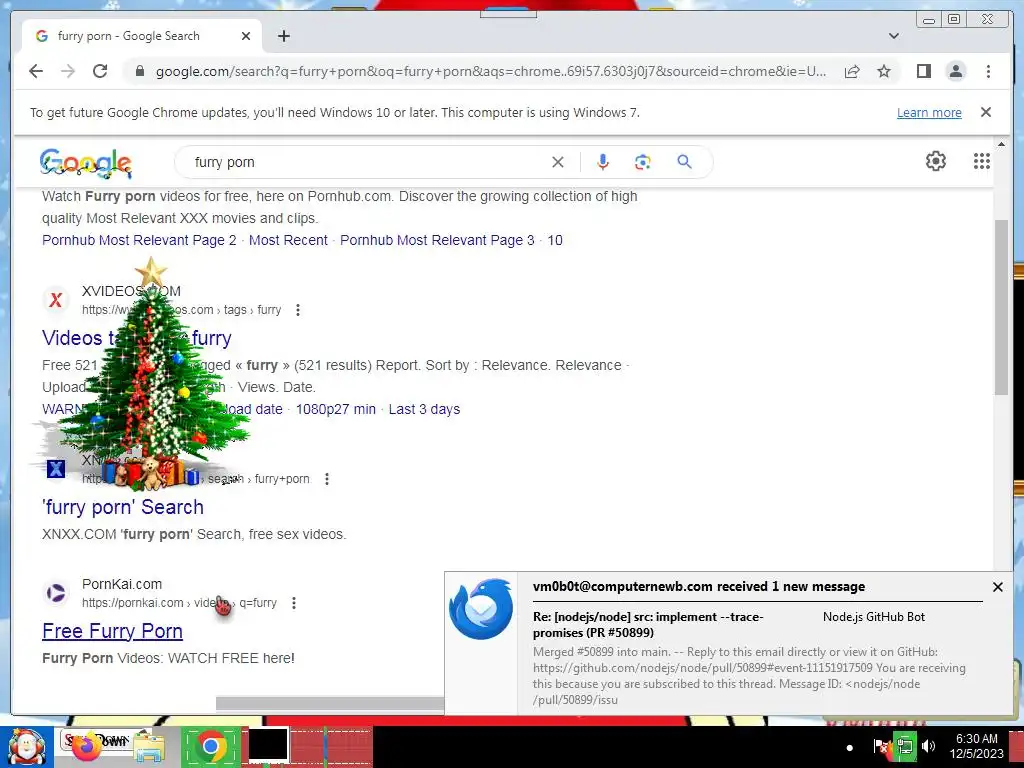Bookmark this tab with the star icon
This screenshot has height=768, width=1024.
pos(884,71)
